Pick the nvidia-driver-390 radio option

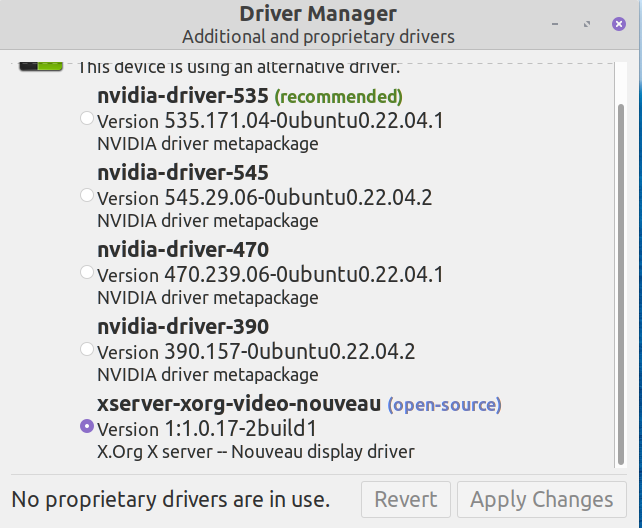(x=87, y=349)
